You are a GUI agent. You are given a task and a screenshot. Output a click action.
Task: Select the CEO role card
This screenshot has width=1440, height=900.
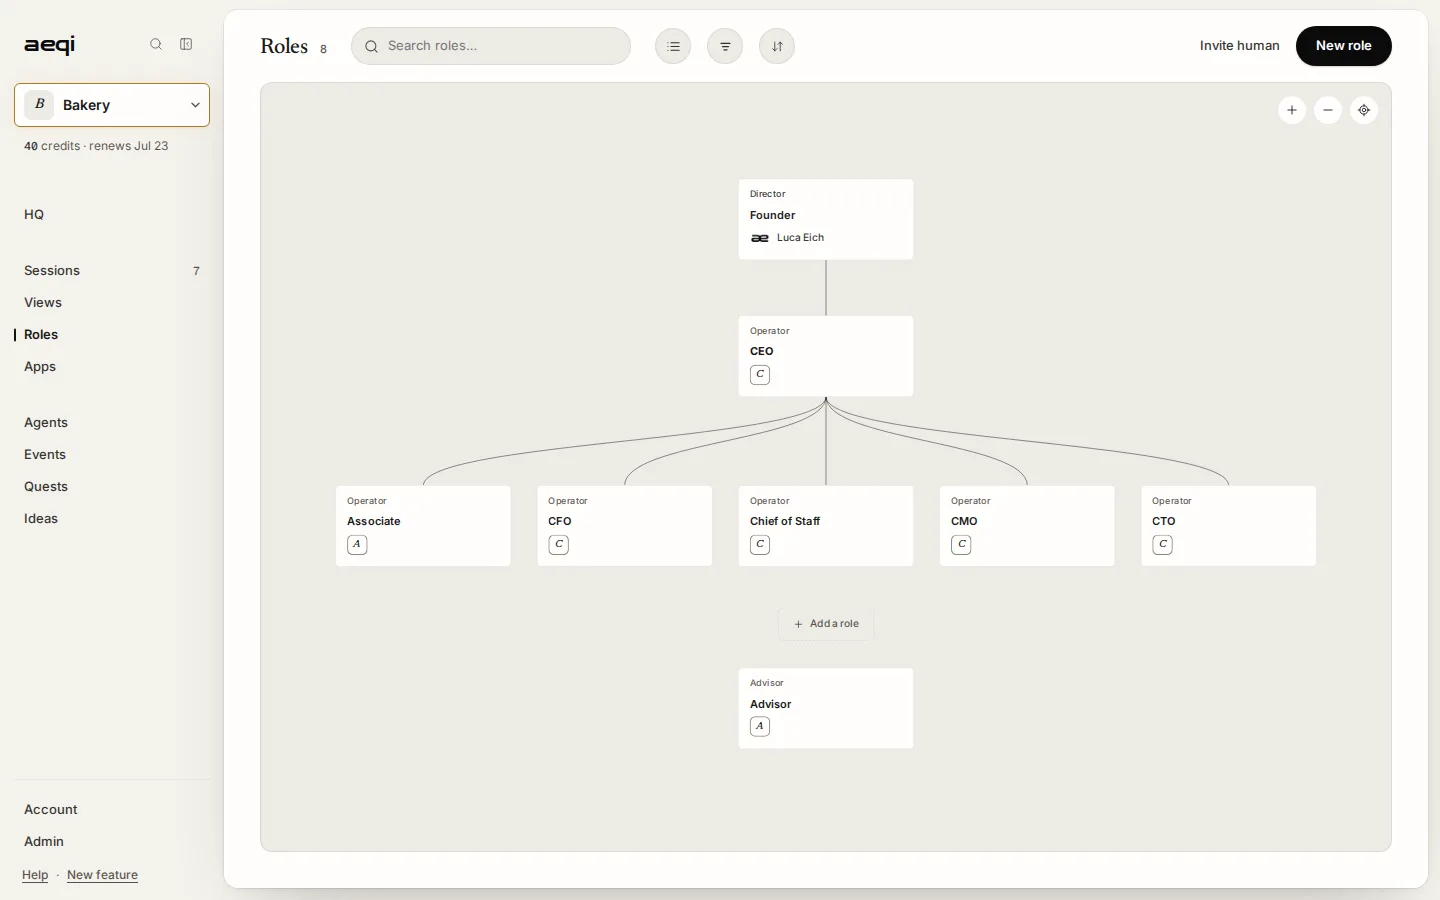tap(826, 356)
